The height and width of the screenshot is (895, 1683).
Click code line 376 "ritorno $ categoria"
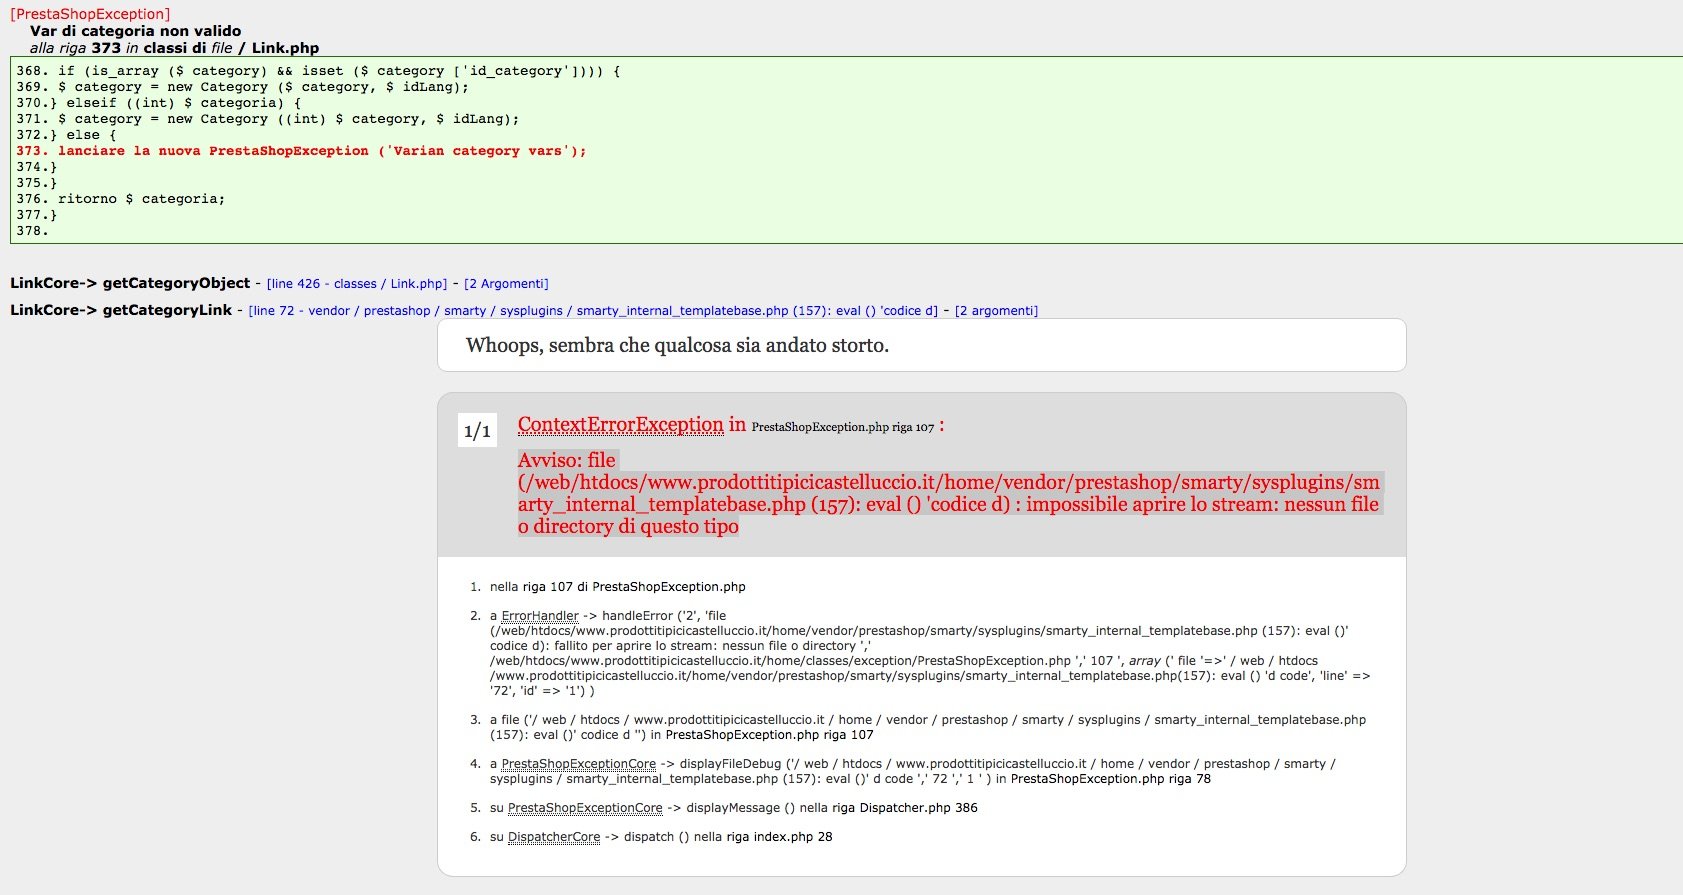coord(120,199)
